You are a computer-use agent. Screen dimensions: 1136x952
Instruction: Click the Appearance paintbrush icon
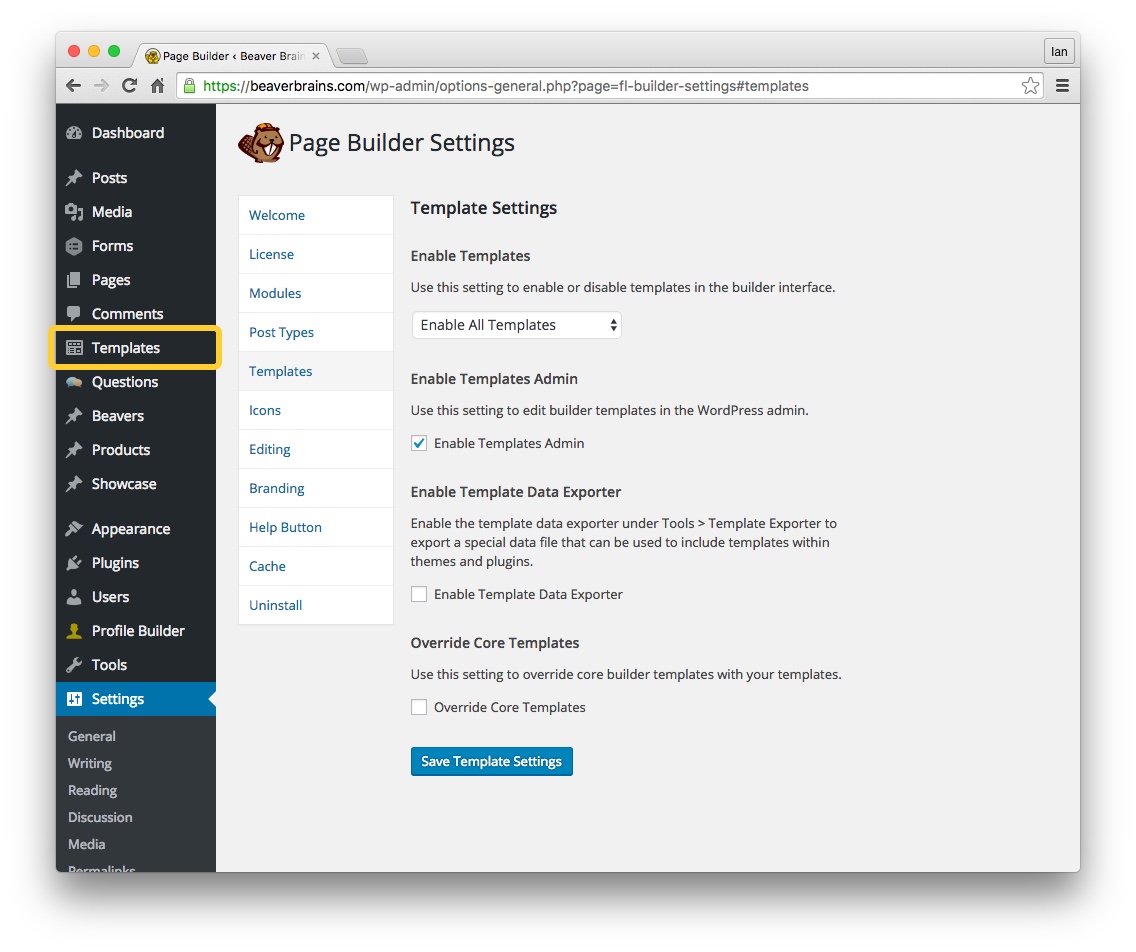[74, 529]
